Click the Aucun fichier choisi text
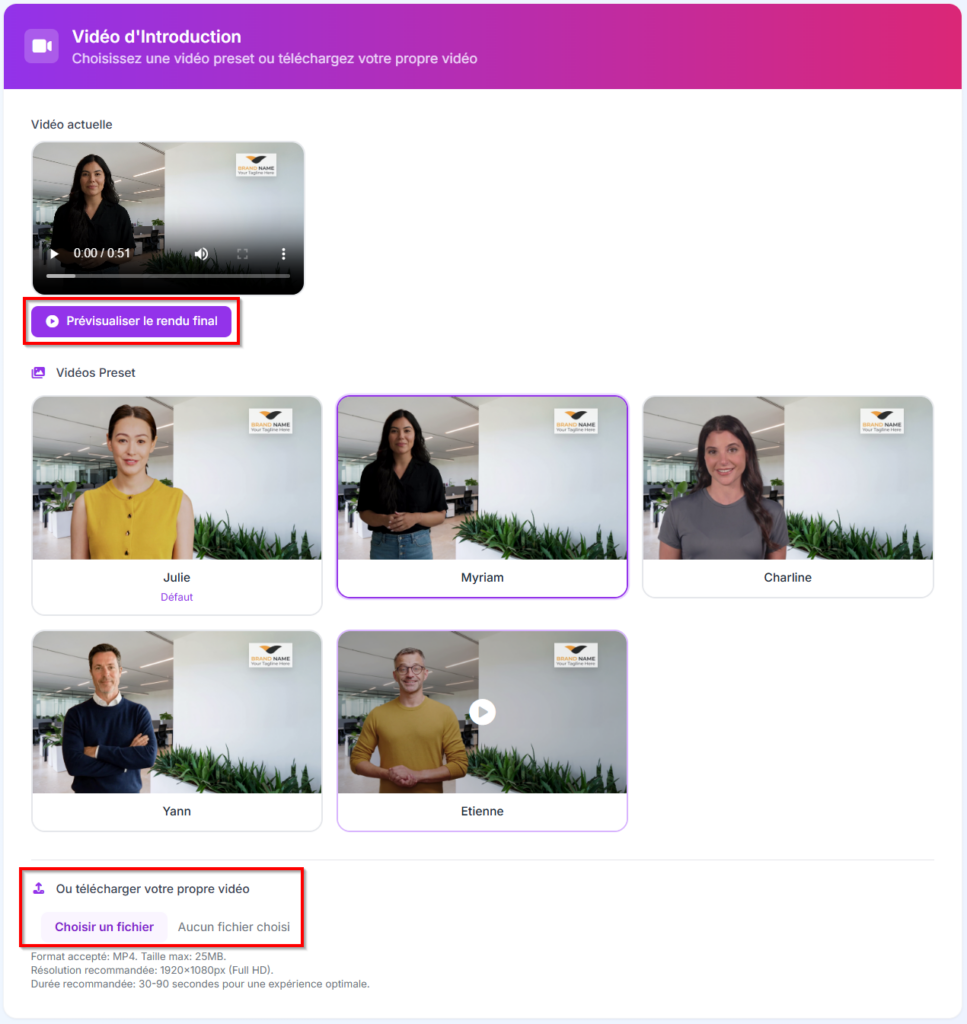 (x=234, y=927)
